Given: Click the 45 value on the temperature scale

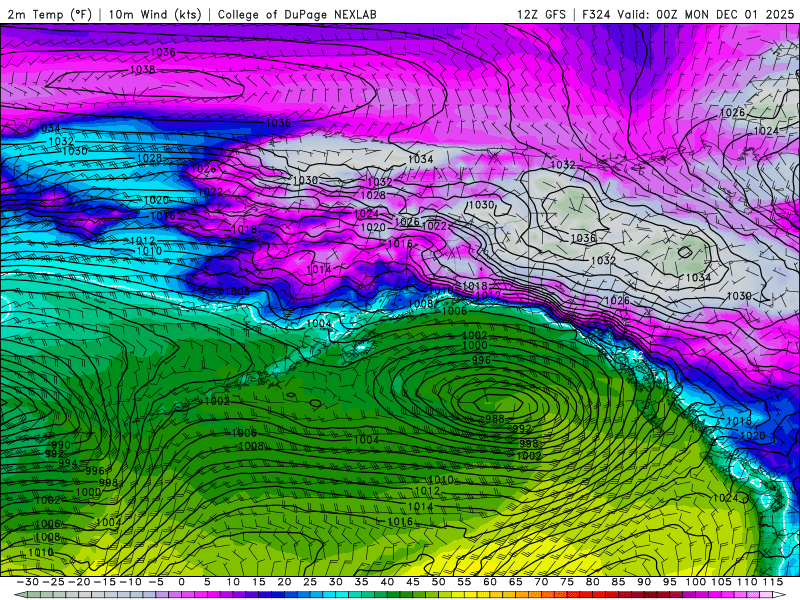Looking at the screenshot, I should click(x=412, y=582).
